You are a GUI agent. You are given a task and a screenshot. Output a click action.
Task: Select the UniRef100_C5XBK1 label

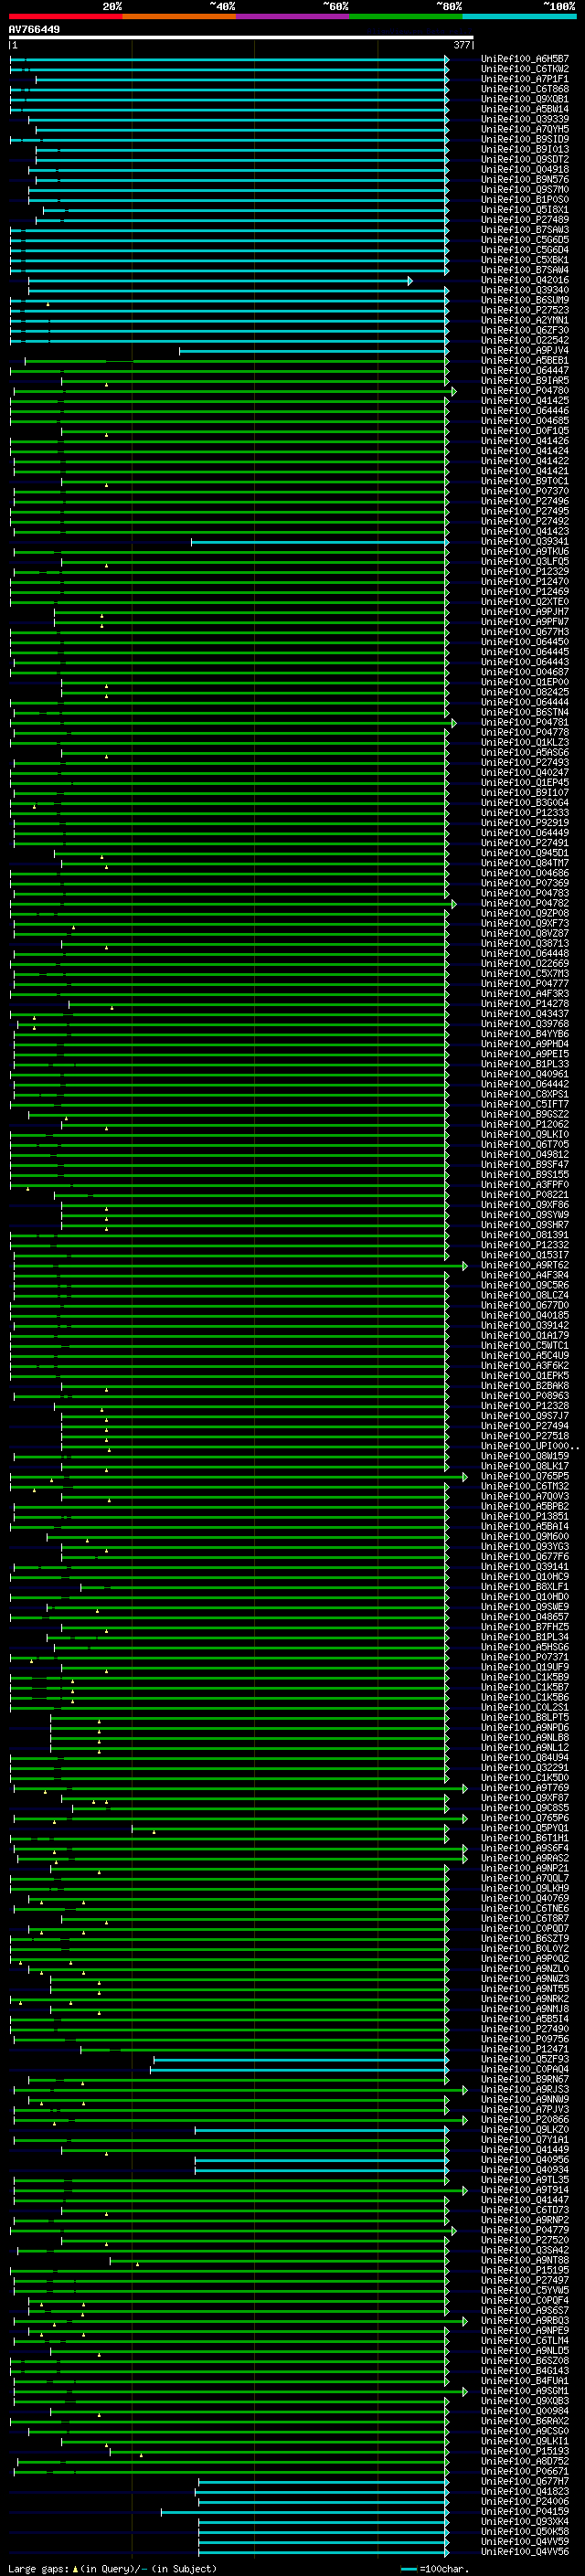tap(525, 260)
